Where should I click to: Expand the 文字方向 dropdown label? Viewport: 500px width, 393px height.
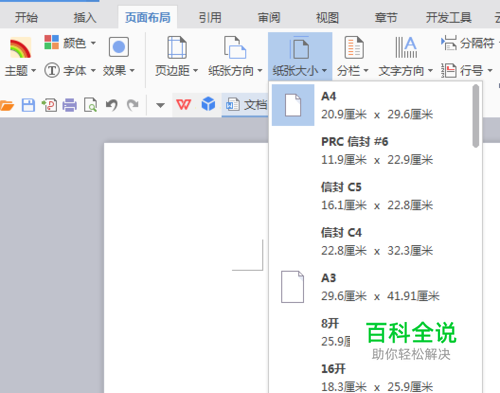click(x=406, y=70)
